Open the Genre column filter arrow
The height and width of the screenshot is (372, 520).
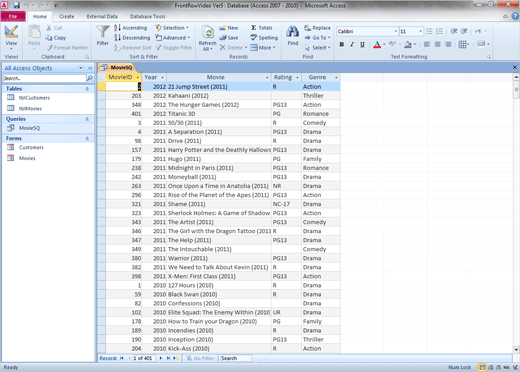[x=336, y=77]
